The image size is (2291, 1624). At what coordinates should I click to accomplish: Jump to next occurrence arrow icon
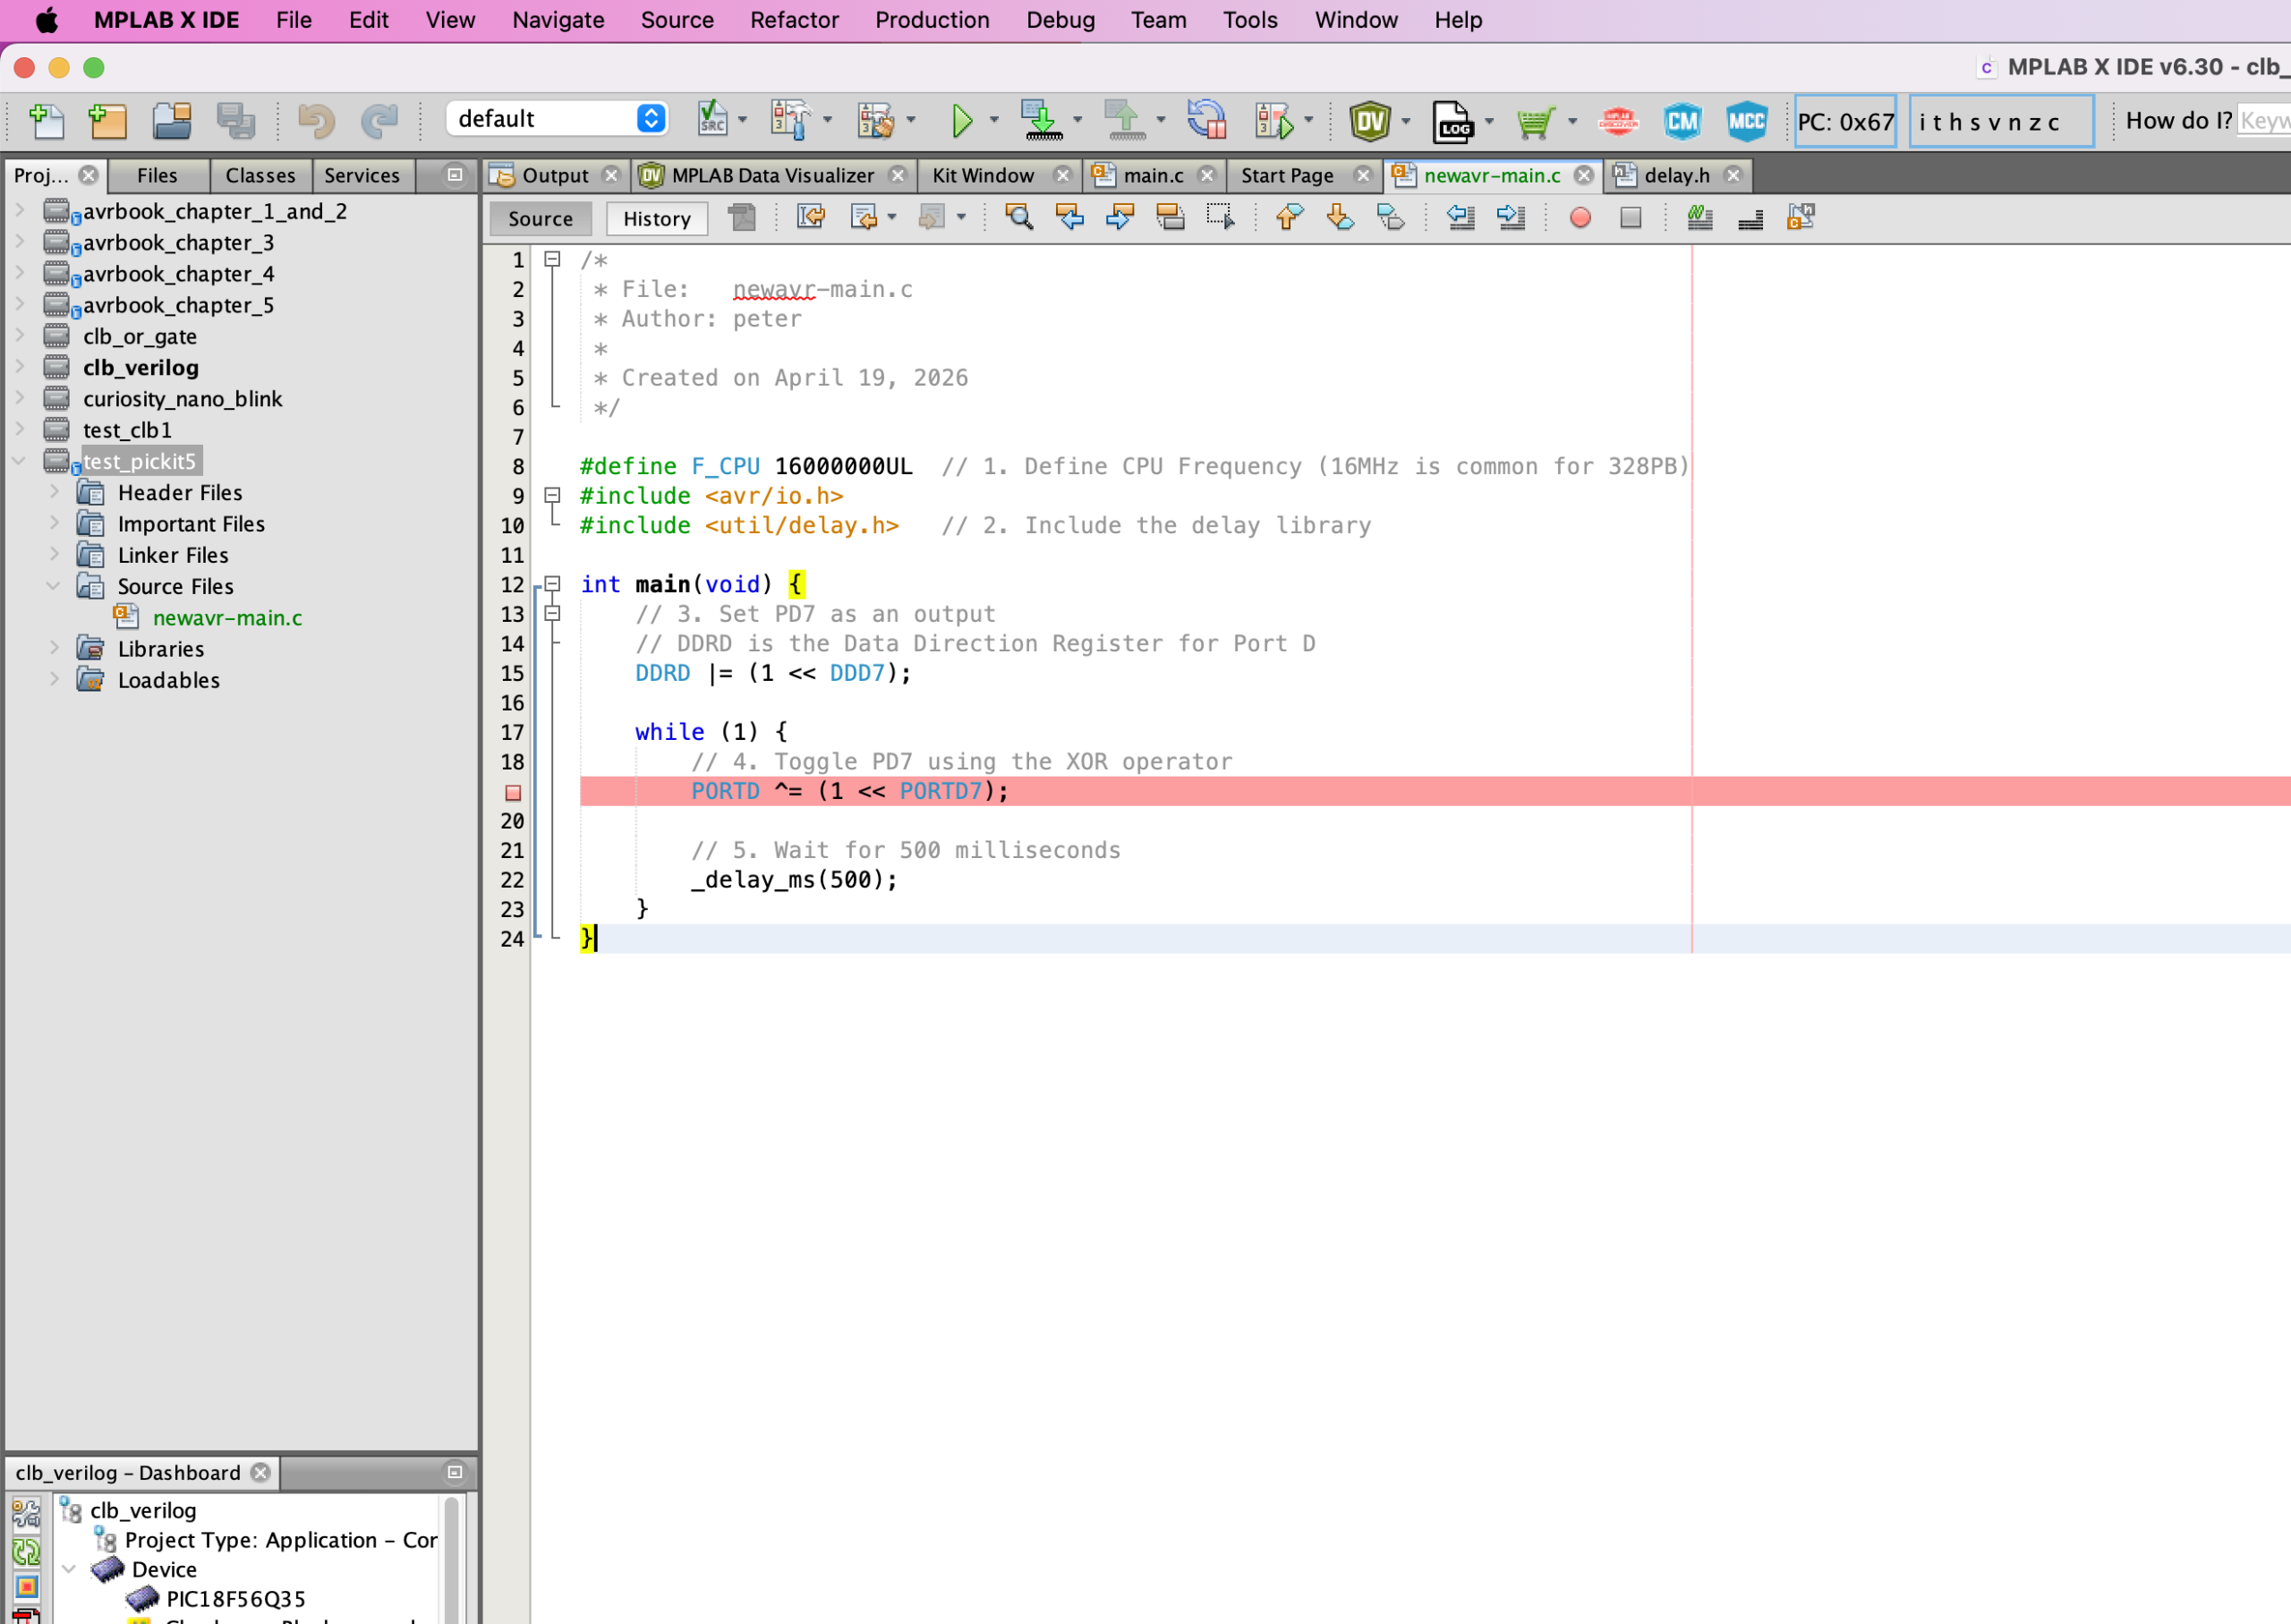pyautogui.click(x=1120, y=217)
